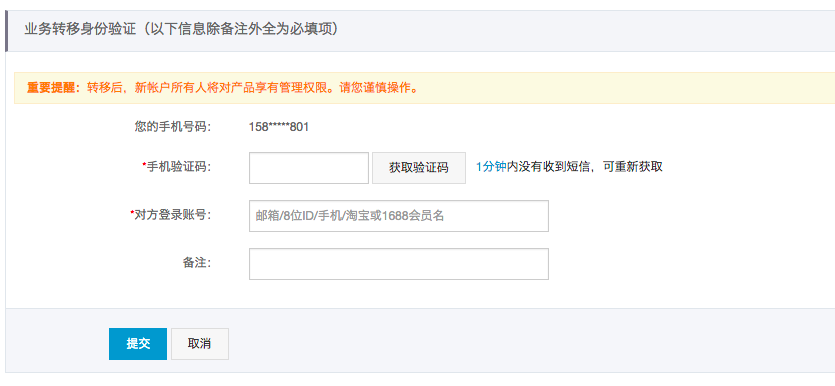Viewport: 835px width, 386px height.
Task: Click the 您的手机号码 label
Action: click(173, 127)
